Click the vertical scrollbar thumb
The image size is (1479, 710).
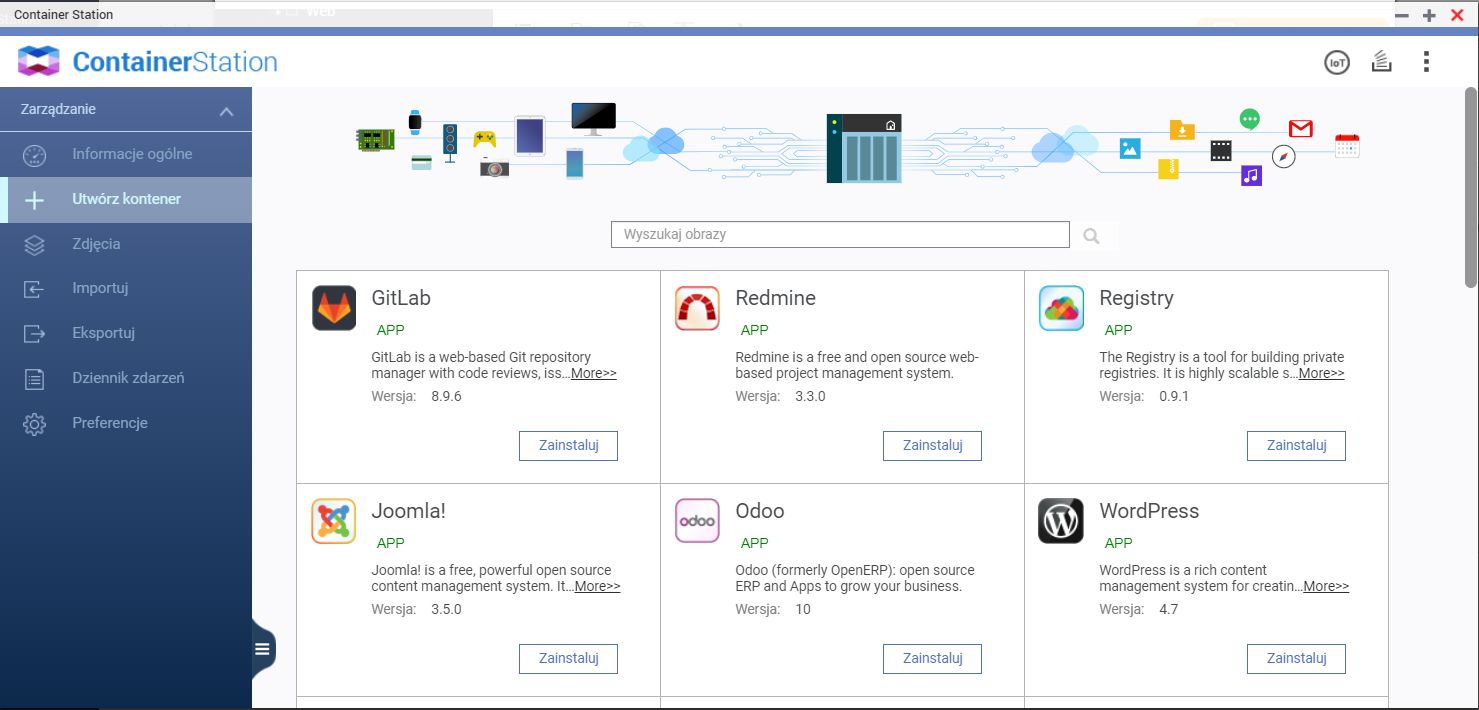tap(1471, 187)
